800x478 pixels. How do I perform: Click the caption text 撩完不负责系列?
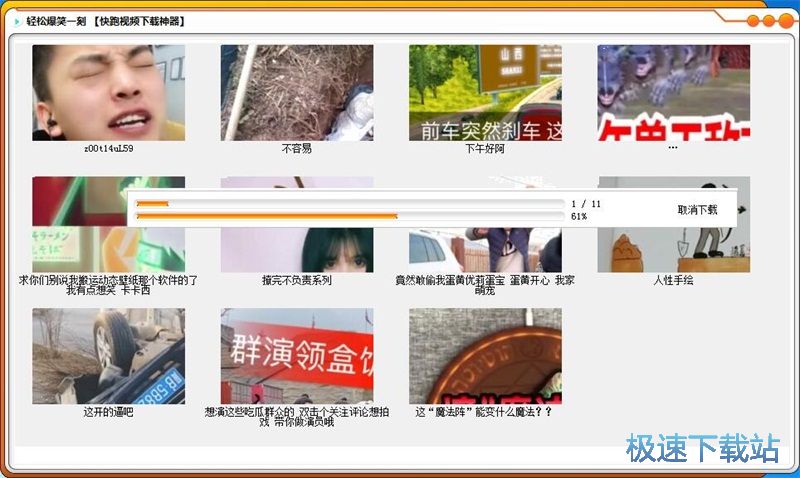click(296, 280)
